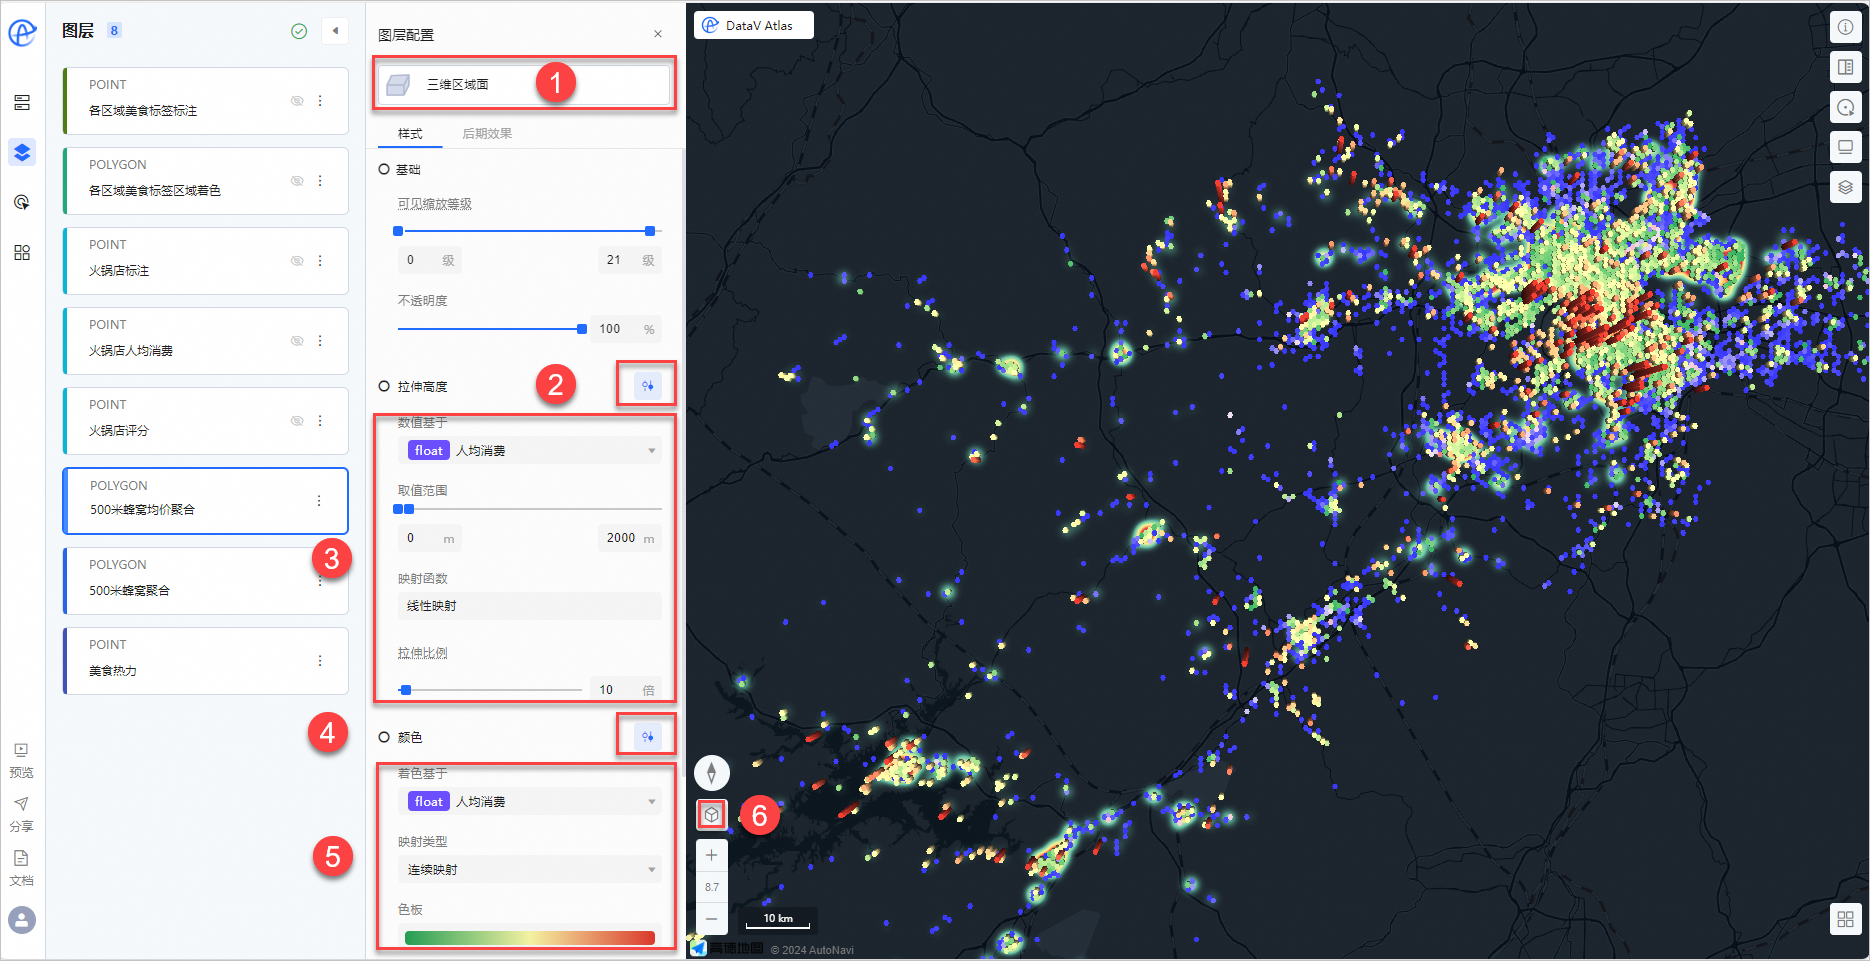Screen dimensions: 1870x961
Task: Open the docs (文档) icon
Action: click(21, 858)
